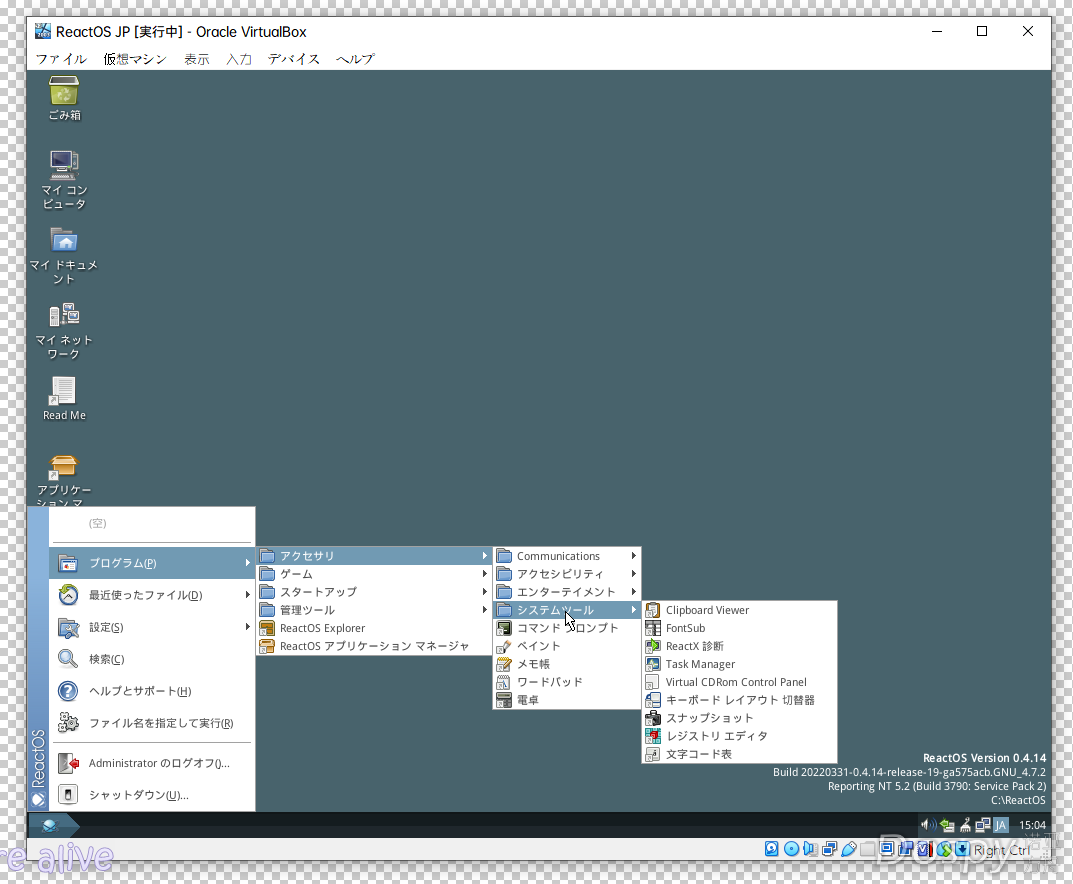The image size is (1073, 884).
Task: Select システム ツール menu entry
Action: pos(567,610)
